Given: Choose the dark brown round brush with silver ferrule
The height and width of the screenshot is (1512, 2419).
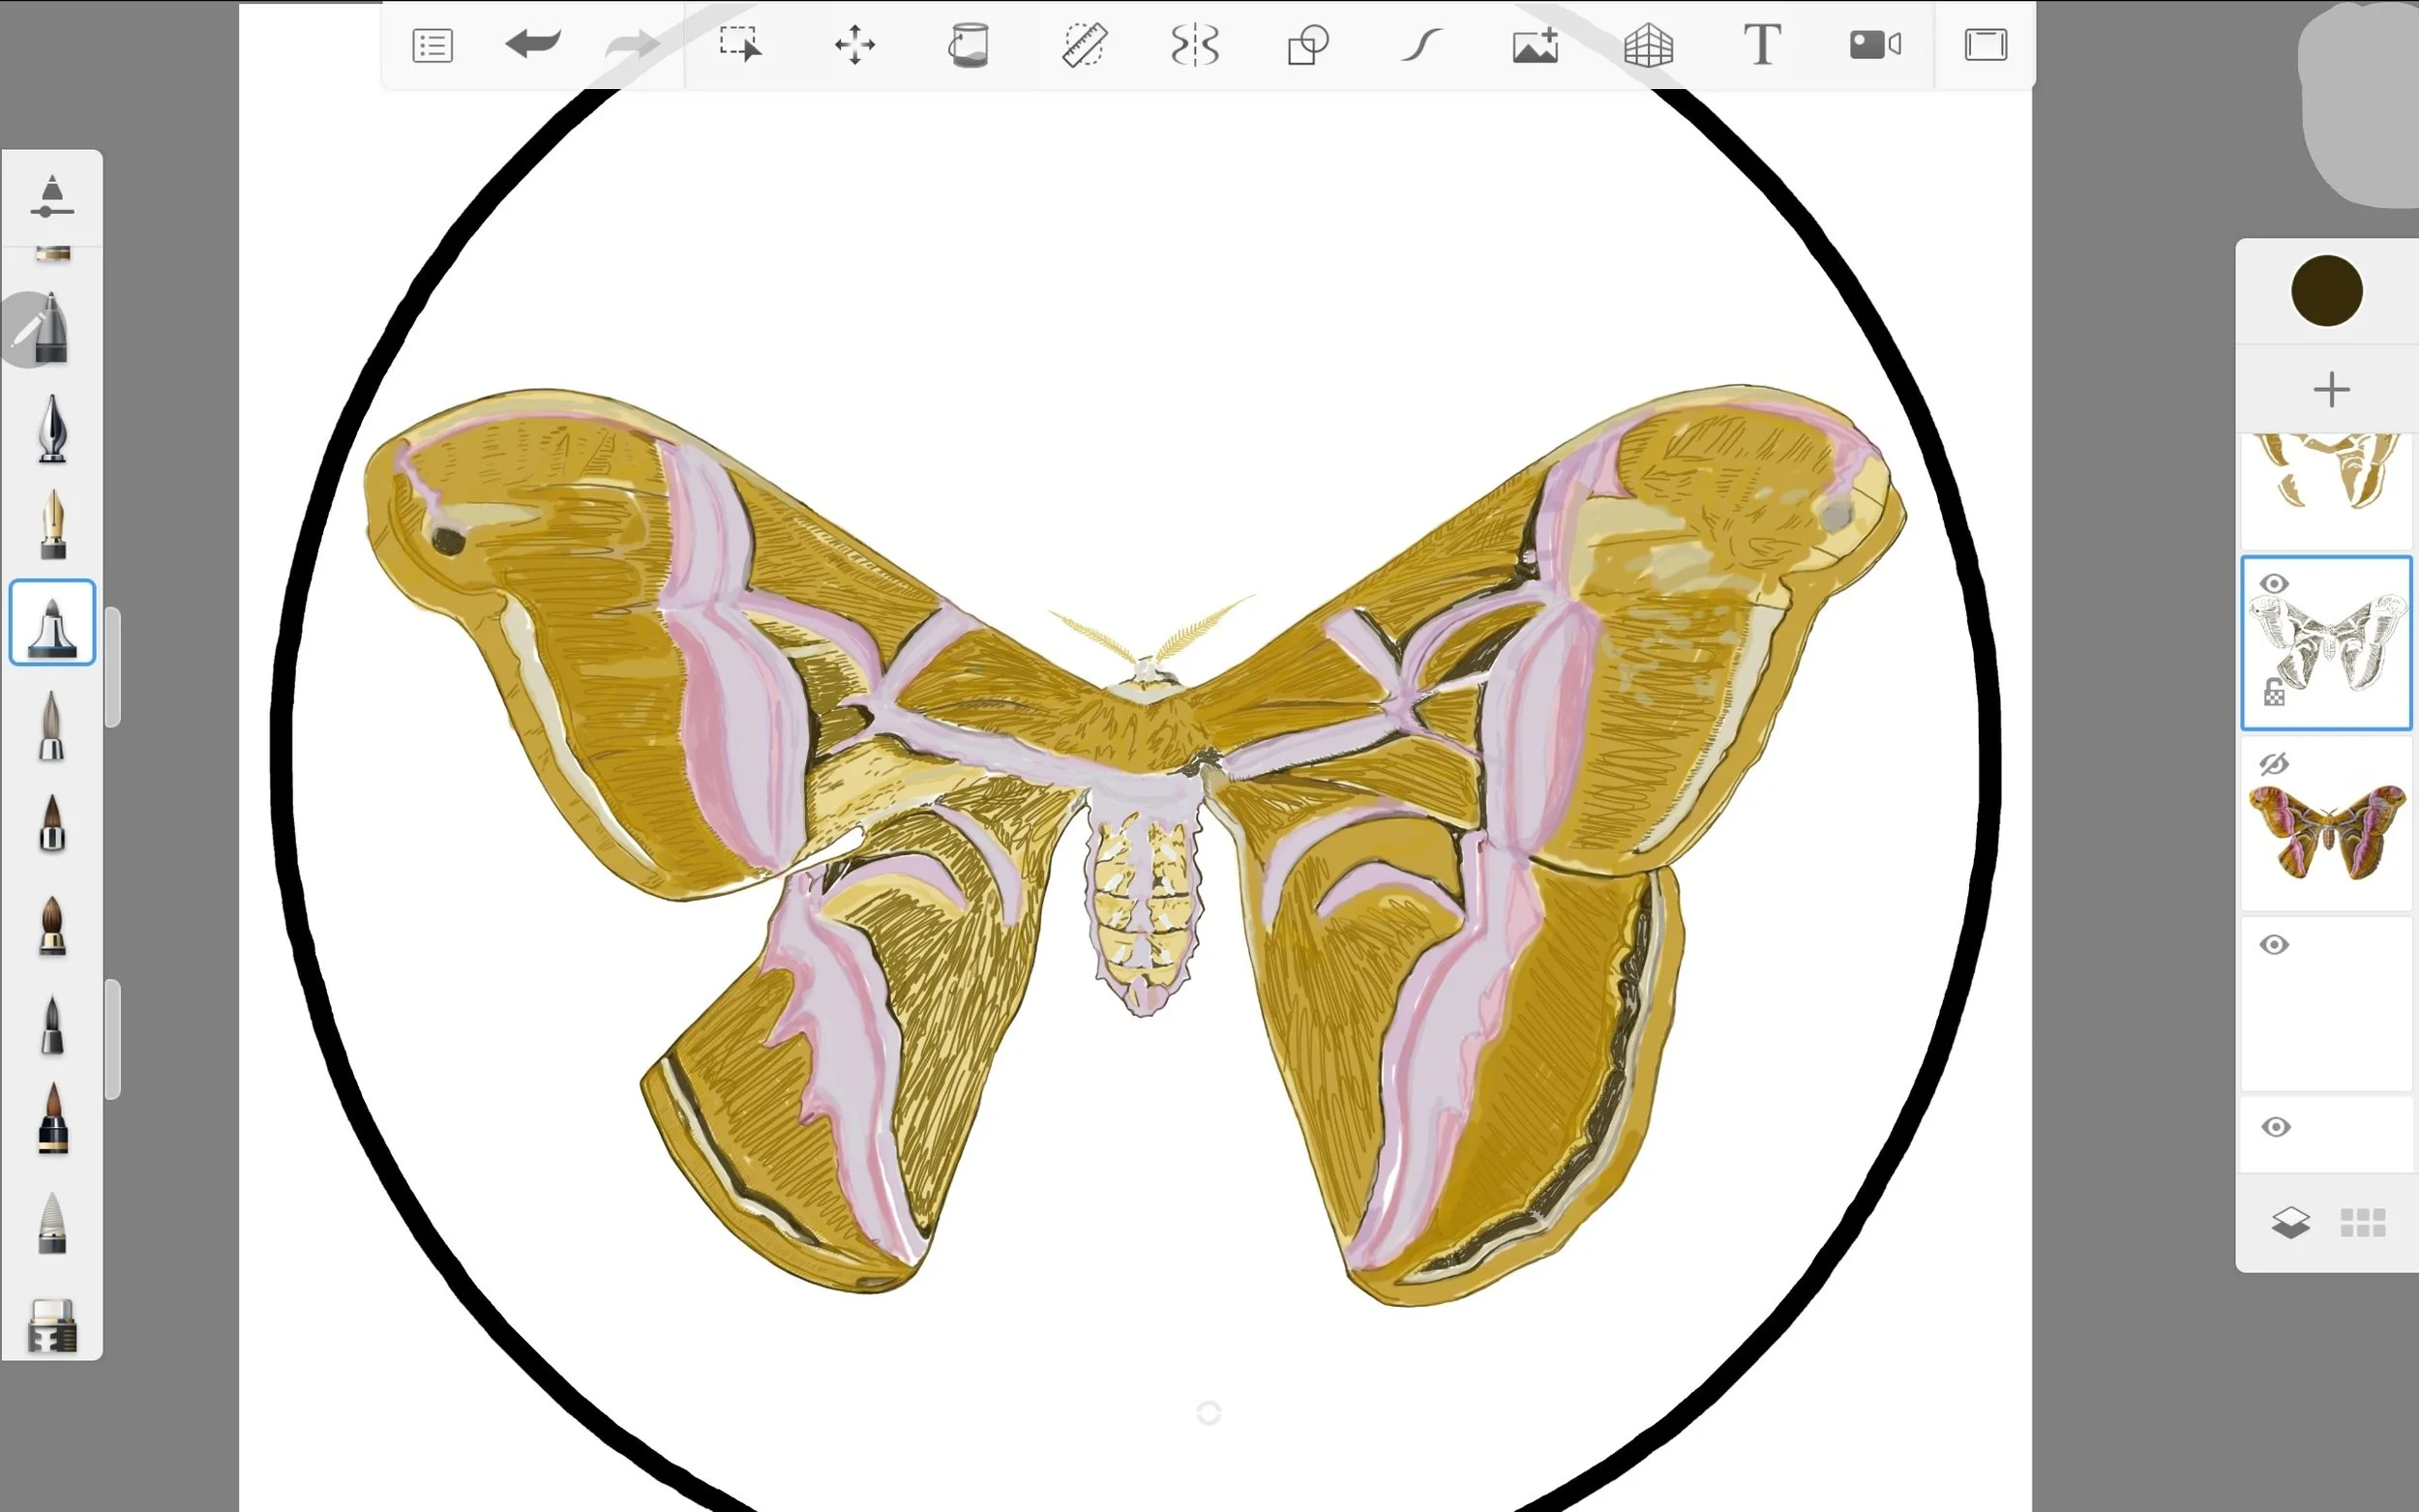Looking at the screenshot, I should [52, 823].
